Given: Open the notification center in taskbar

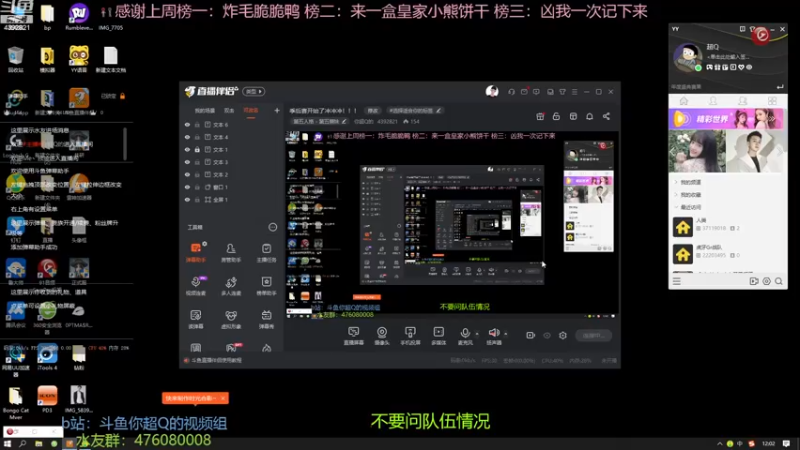Looking at the screenshot, I should pyautogui.click(x=786, y=443).
